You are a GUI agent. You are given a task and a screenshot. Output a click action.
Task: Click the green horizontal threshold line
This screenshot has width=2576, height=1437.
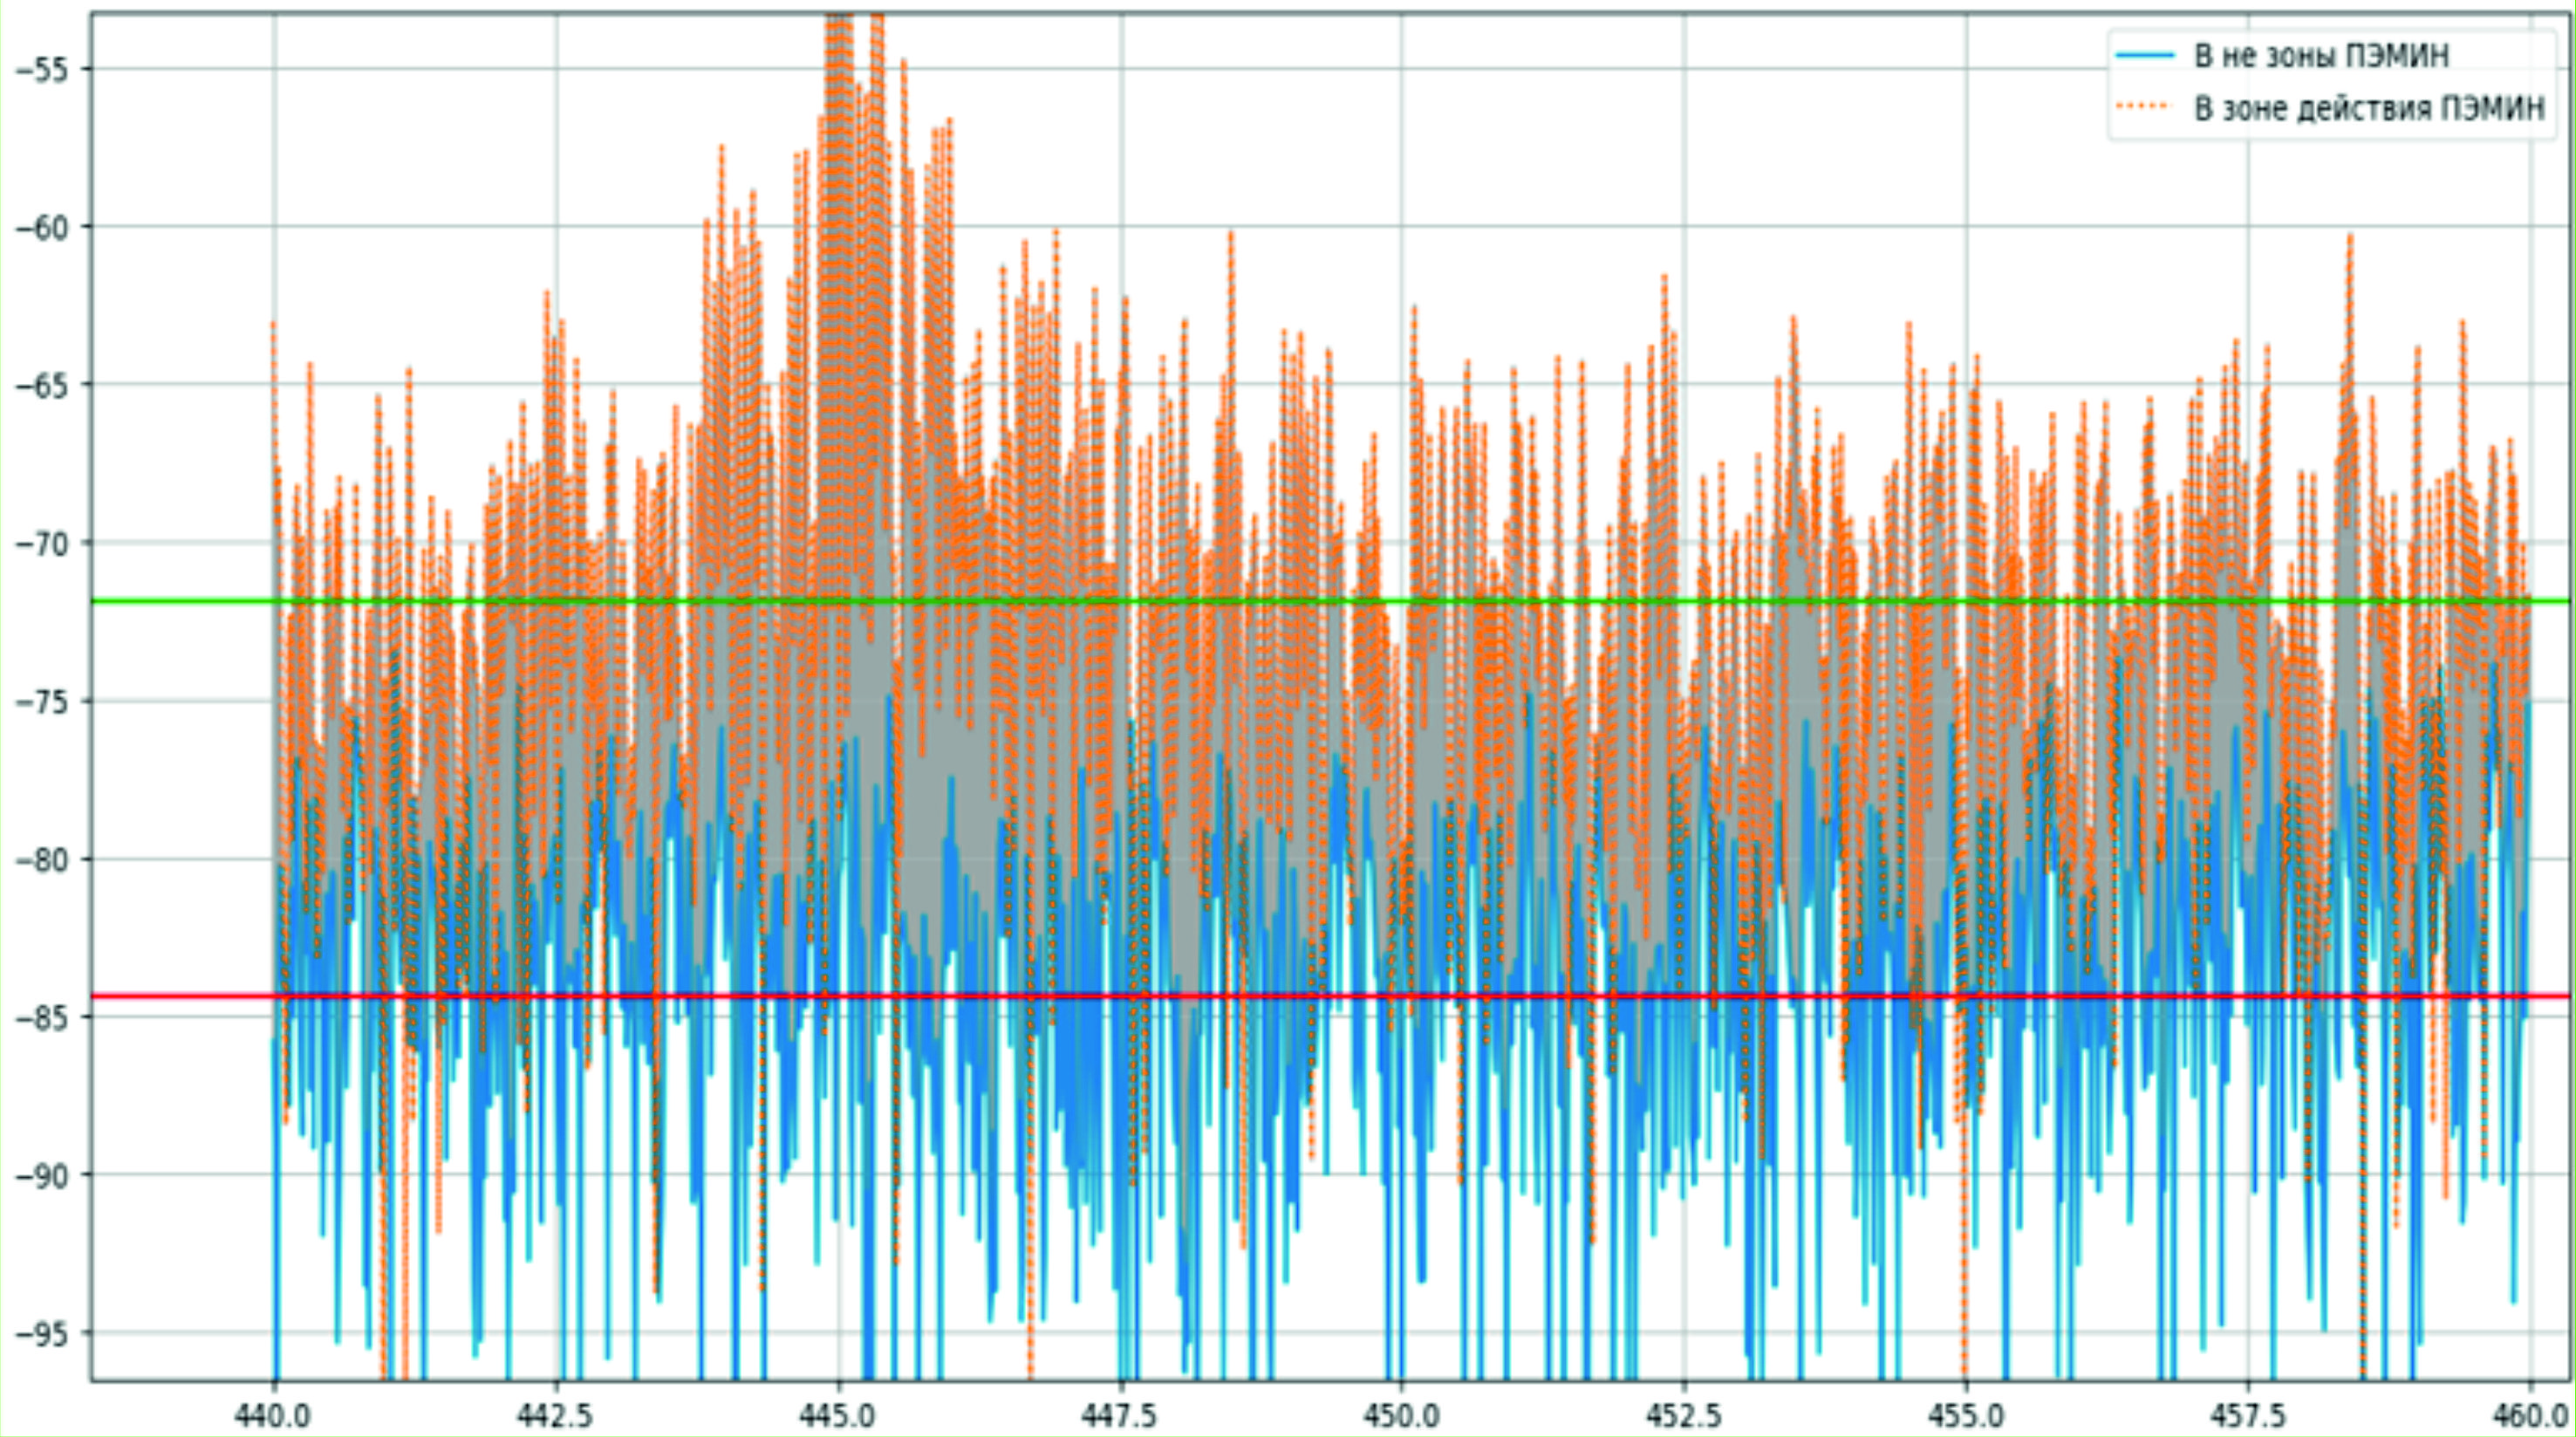point(180,601)
